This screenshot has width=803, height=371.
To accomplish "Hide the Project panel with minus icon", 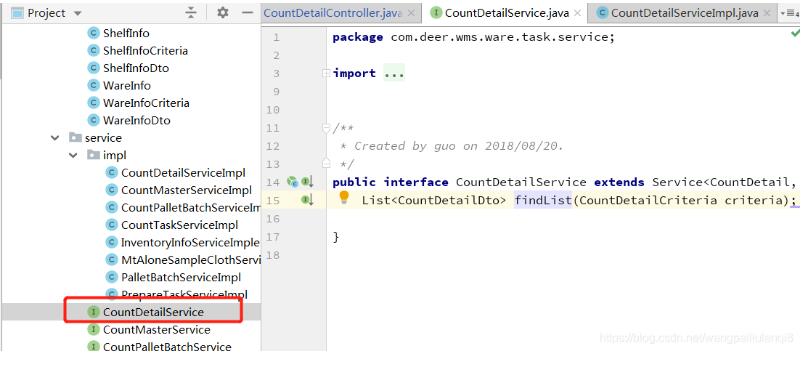I will click(247, 13).
